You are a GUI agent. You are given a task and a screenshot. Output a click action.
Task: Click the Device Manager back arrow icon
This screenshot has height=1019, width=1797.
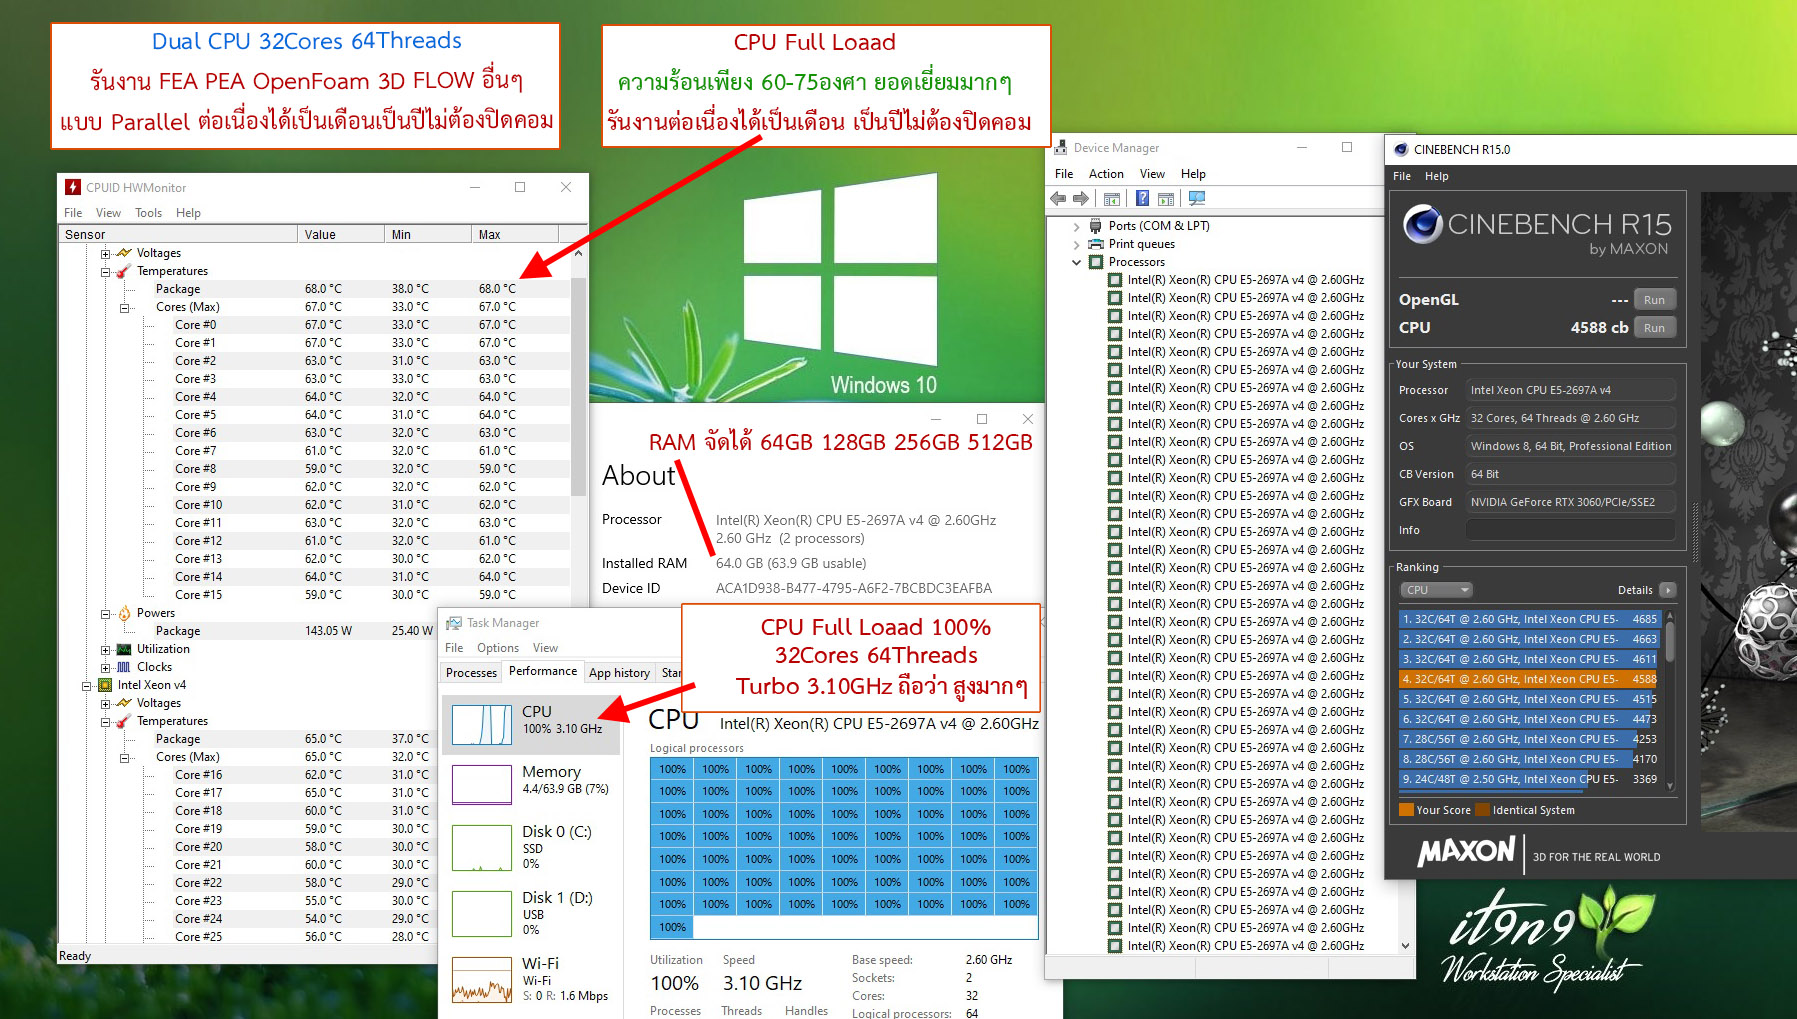(x=1058, y=198)
